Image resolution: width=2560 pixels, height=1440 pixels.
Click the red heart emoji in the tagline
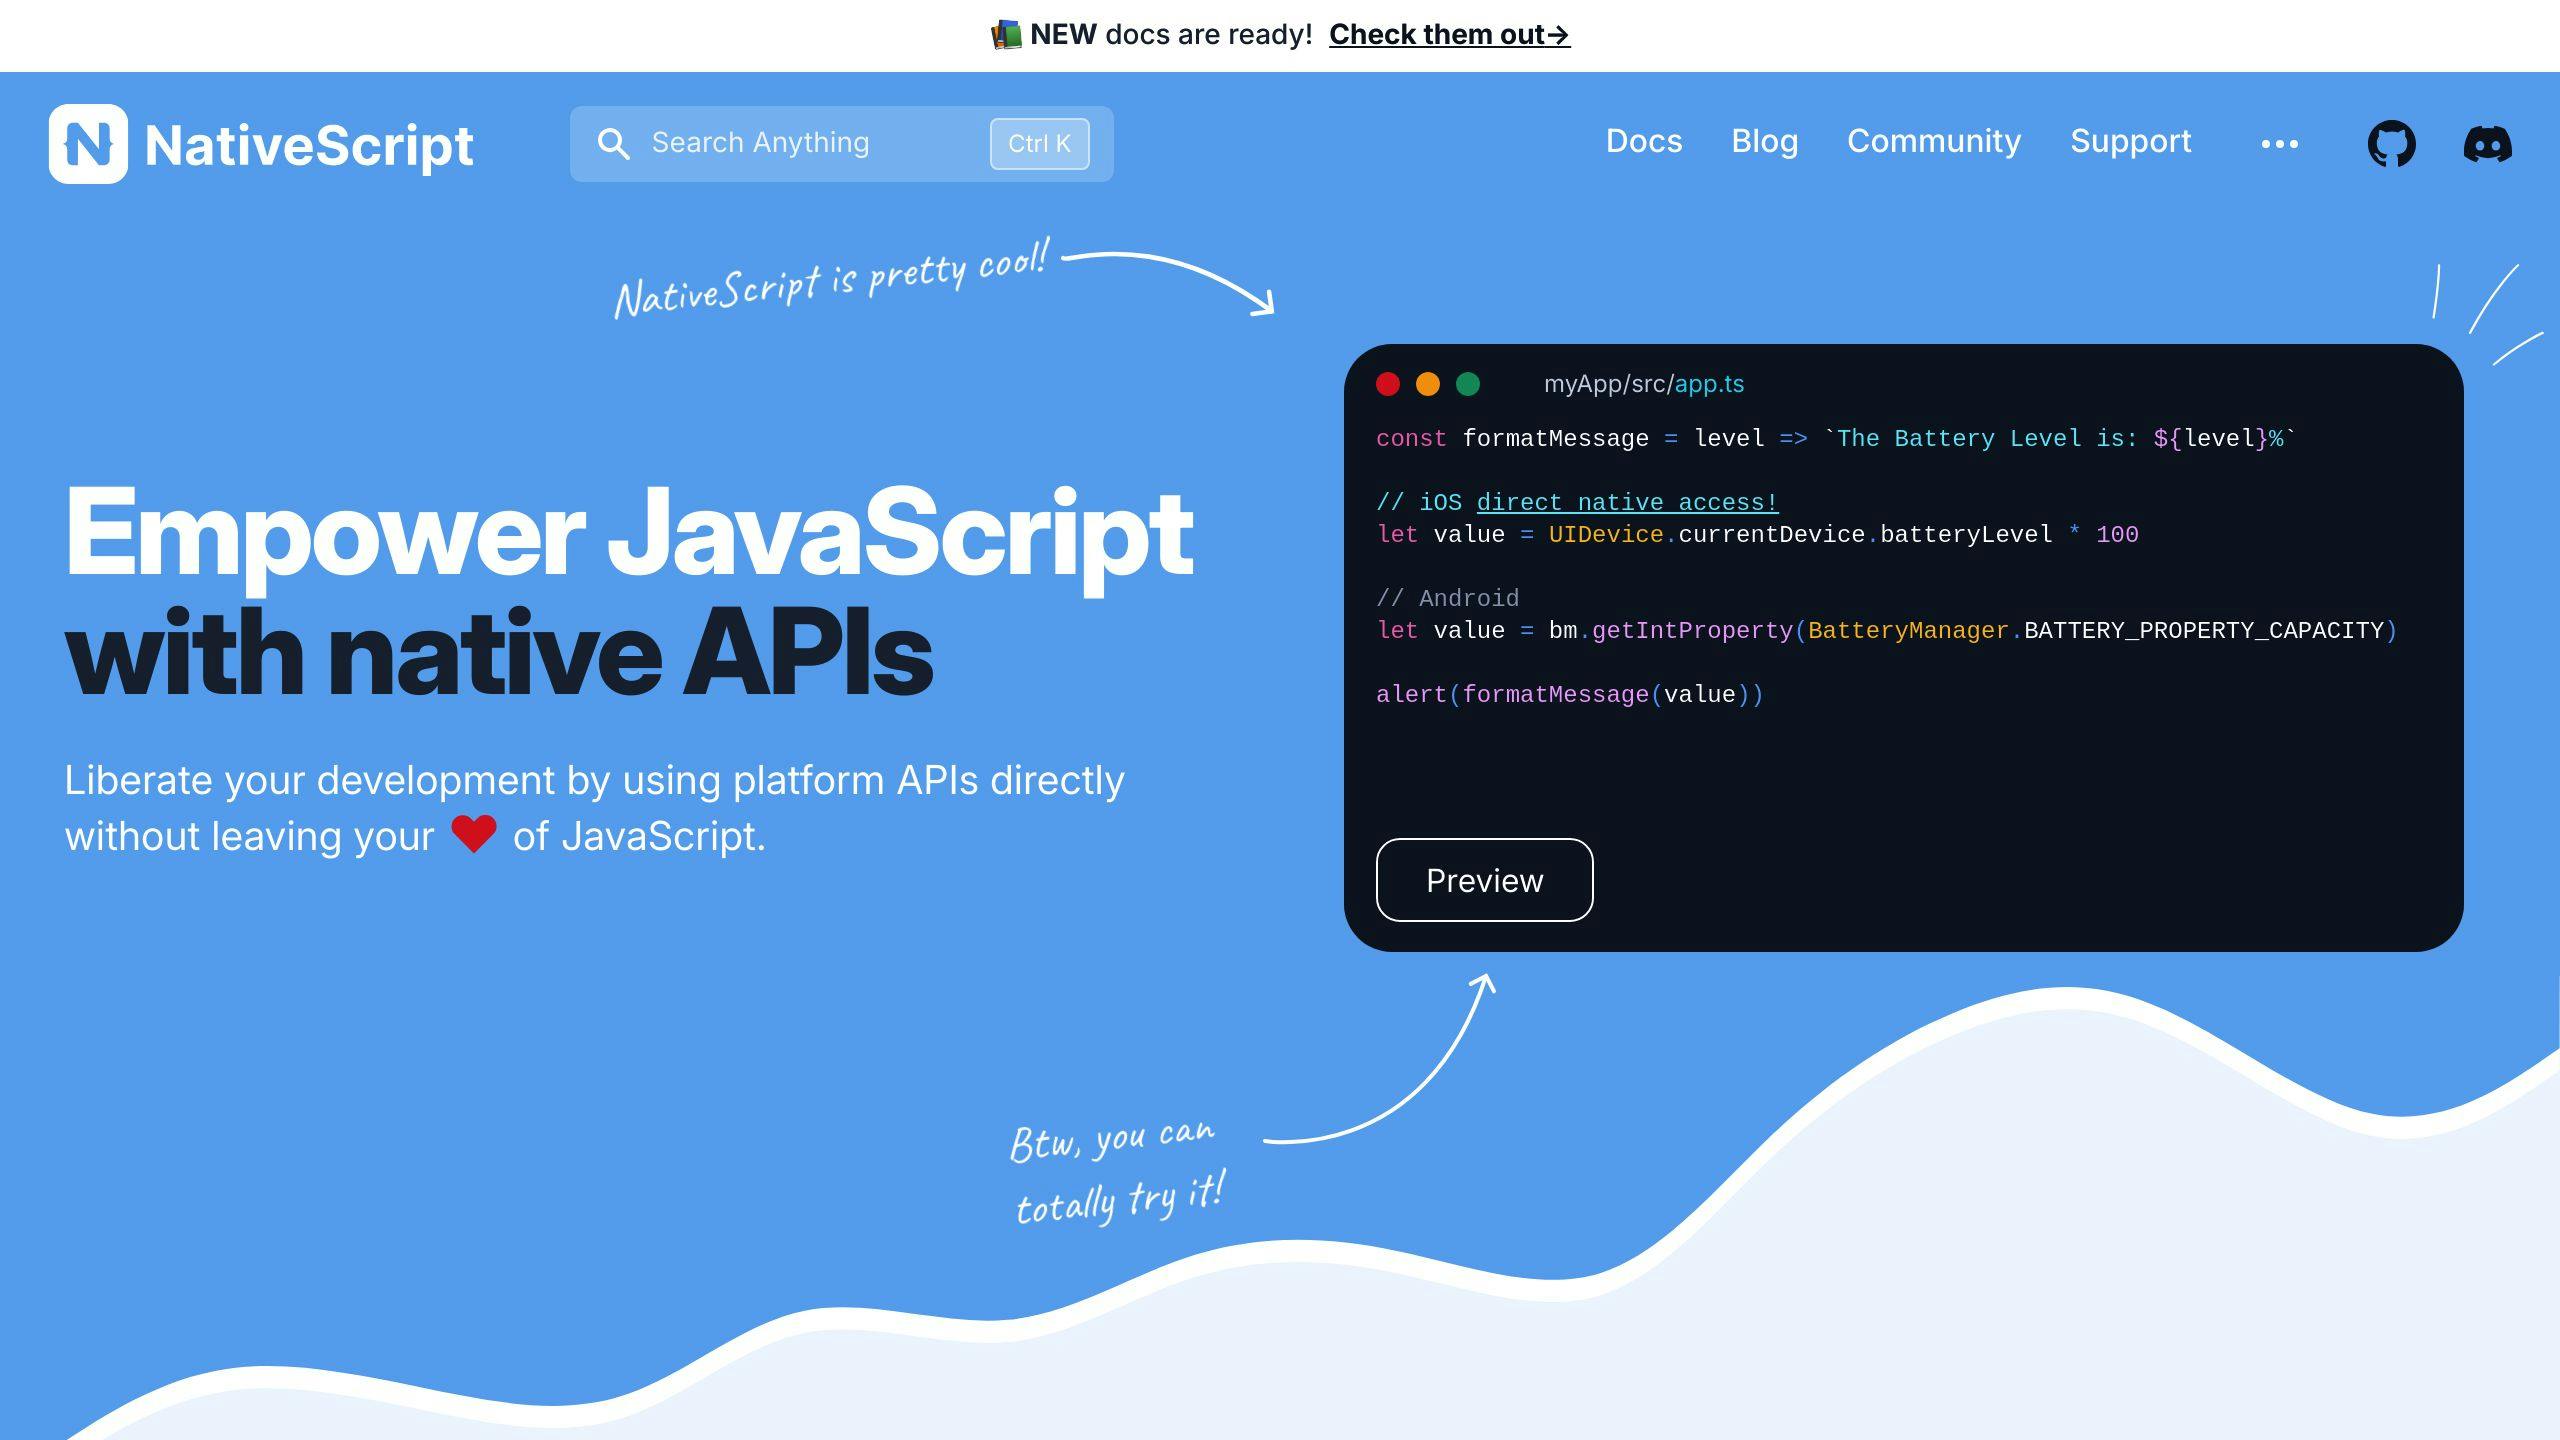(477, 833)
